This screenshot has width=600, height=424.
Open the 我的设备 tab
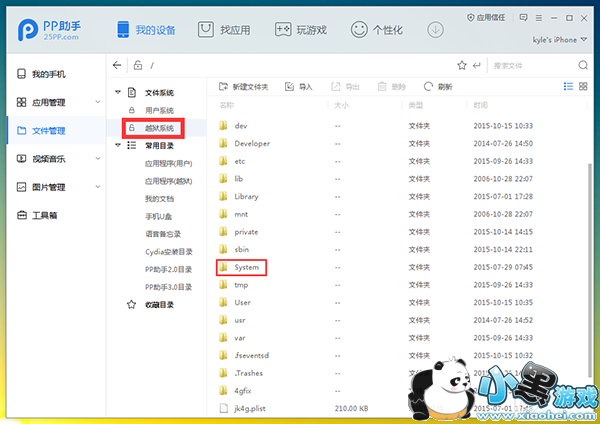146,30
